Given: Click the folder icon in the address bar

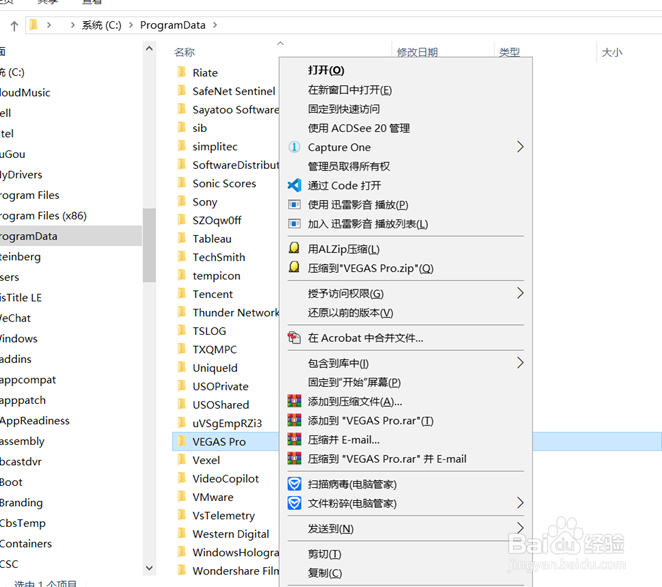Looking at the screenshot, I should click(x=34, y=25).
